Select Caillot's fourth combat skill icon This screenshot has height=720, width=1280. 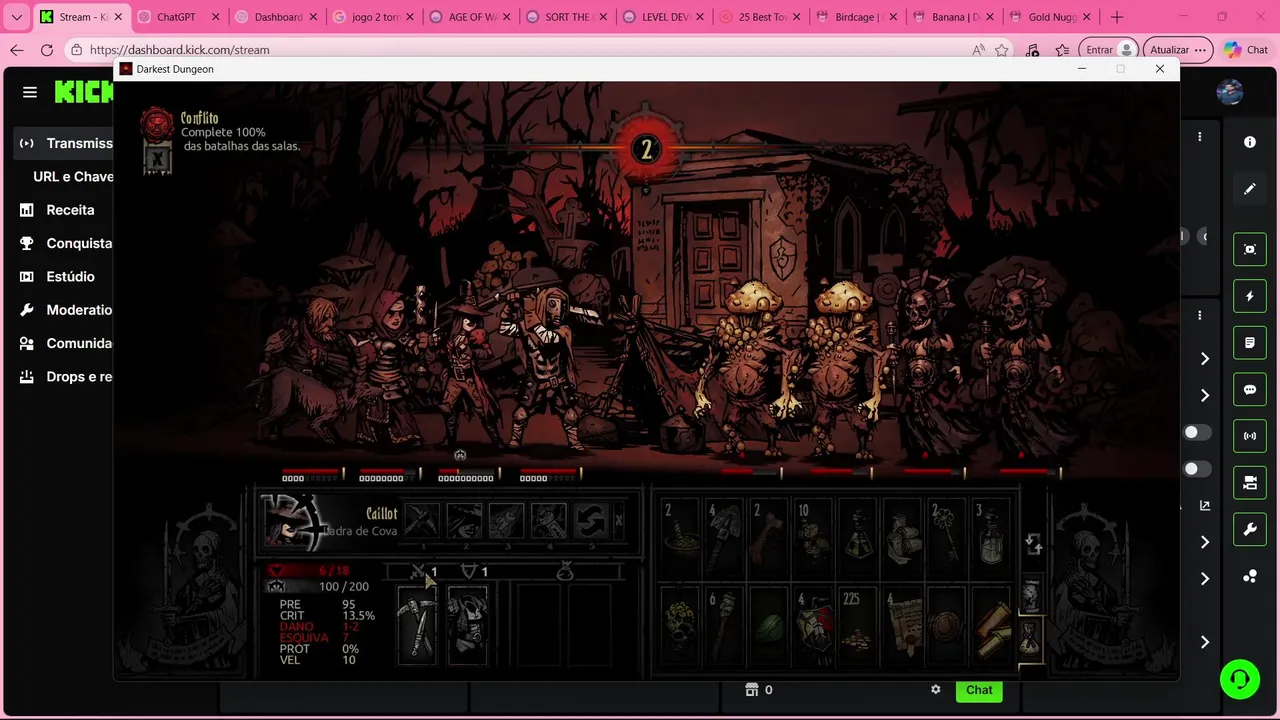[x=548, y=521]
